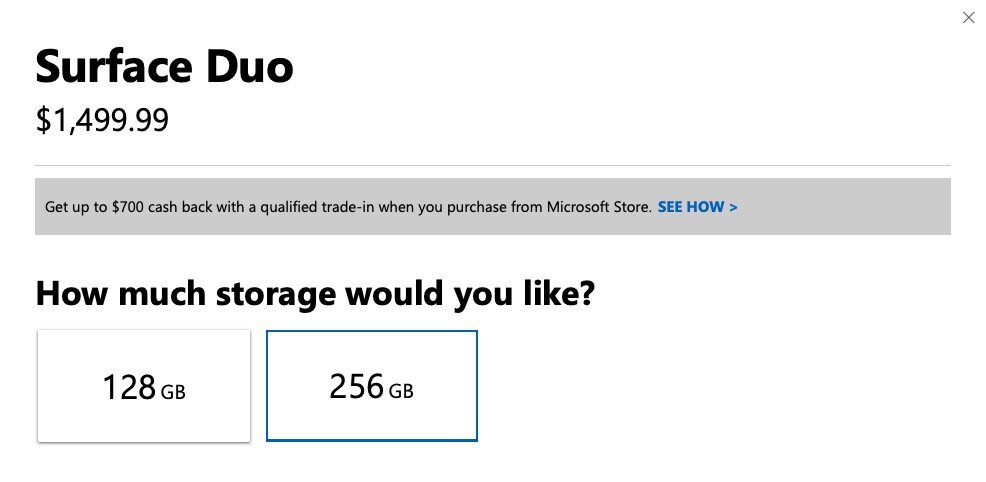Screen dimensions: 986x482
Task: Close the dialog with the X icon
Action: click(x=968, y=18)
